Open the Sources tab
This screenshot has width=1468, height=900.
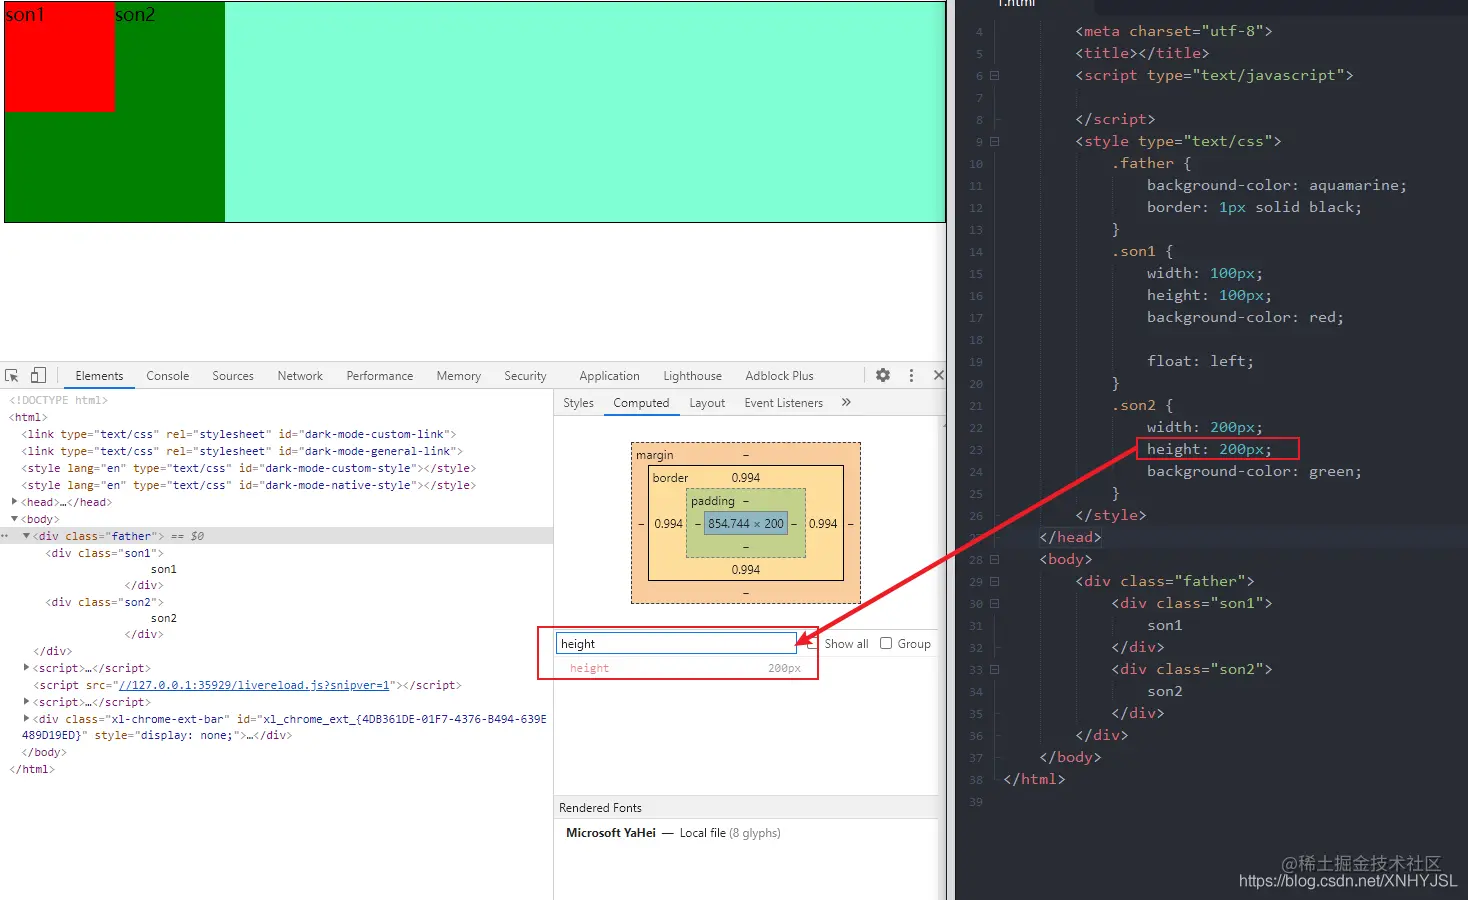233,376
